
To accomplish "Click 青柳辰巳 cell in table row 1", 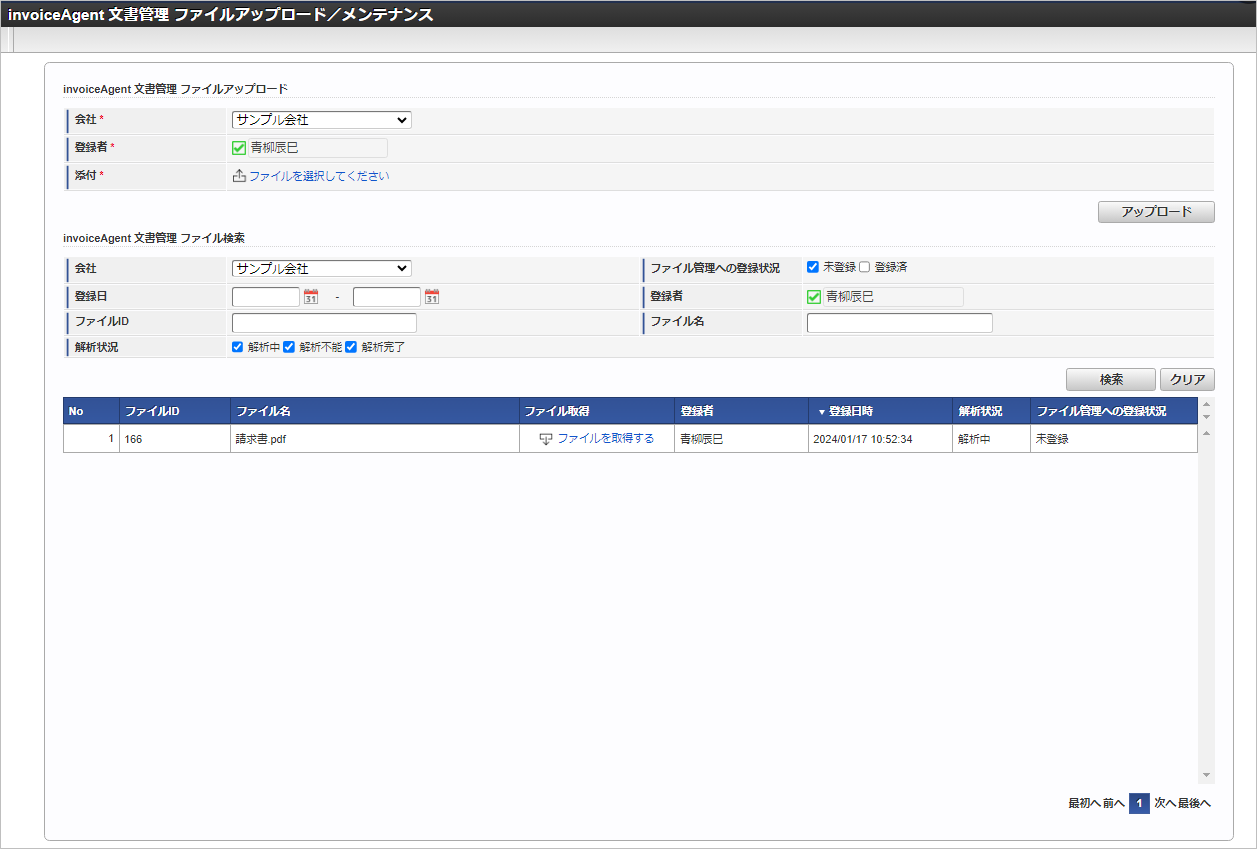I will tap(742, 439).
